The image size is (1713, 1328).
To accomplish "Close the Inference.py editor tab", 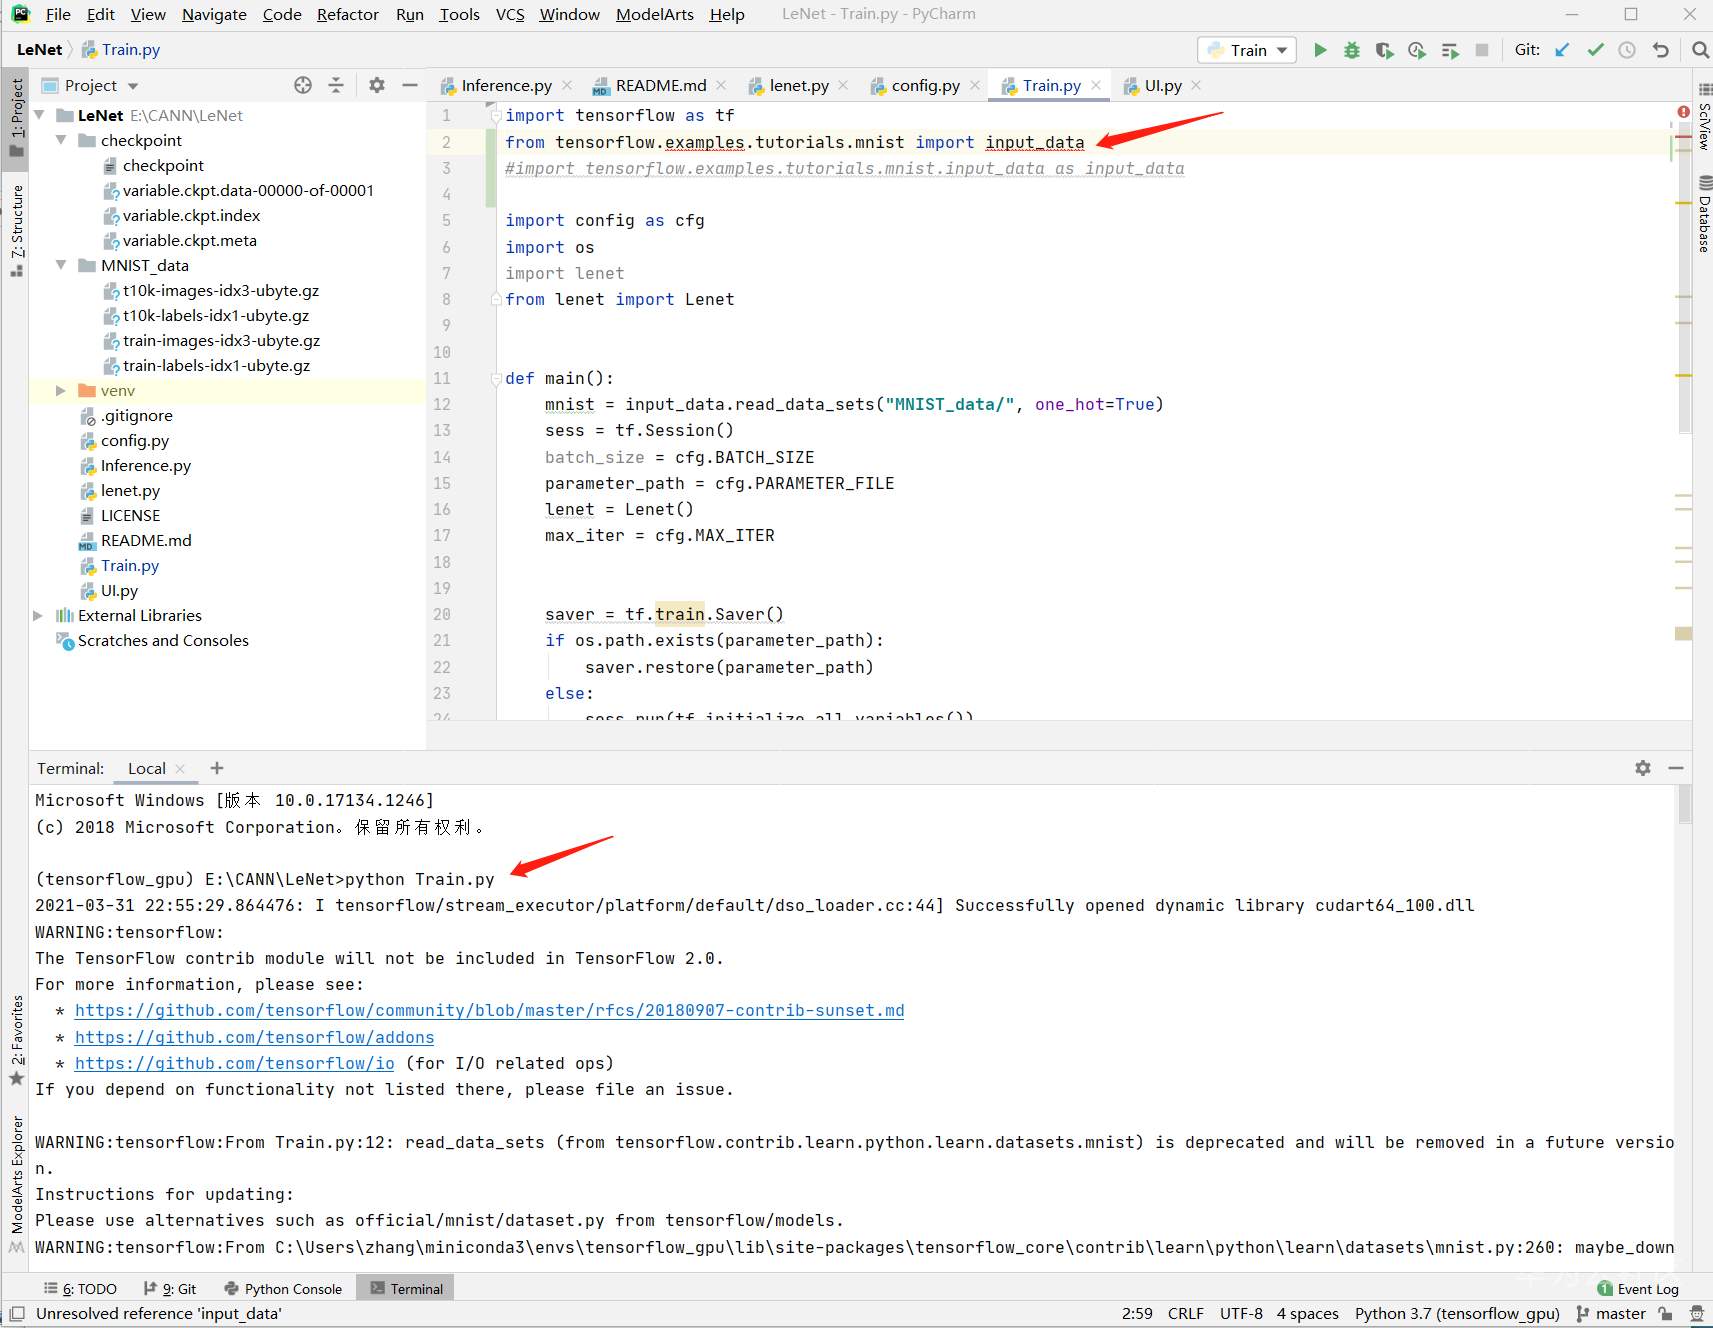I will pos(567,85).
